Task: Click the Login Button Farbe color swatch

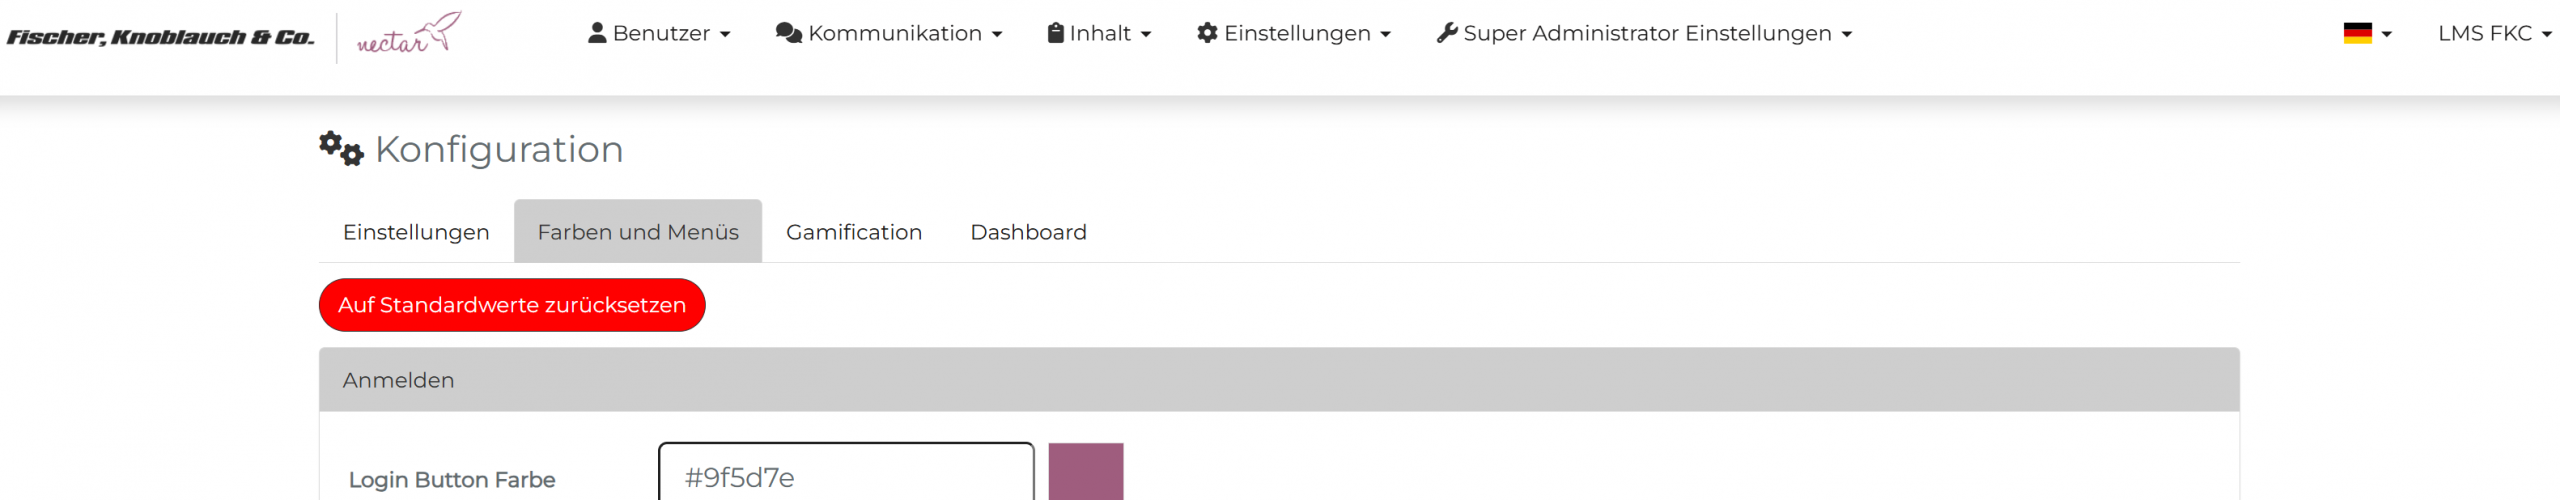Action: (x=1085, y=473)
